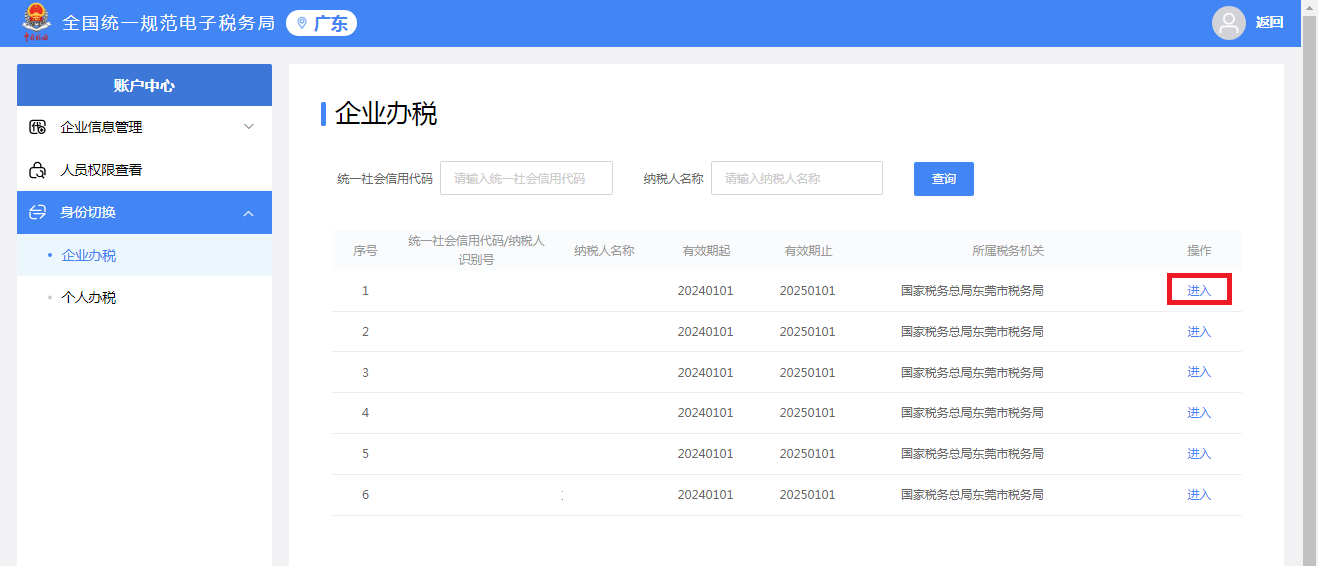Click 进入 link in row 1
This screenshot has height=566, width=1318.
click(x=1199, y=290)
